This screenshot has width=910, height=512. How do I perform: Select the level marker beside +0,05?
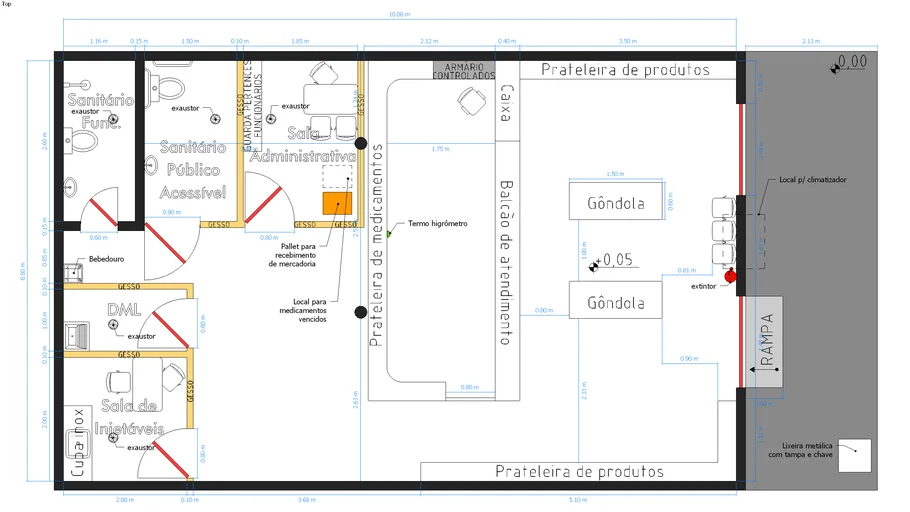(x=594, y=267)
